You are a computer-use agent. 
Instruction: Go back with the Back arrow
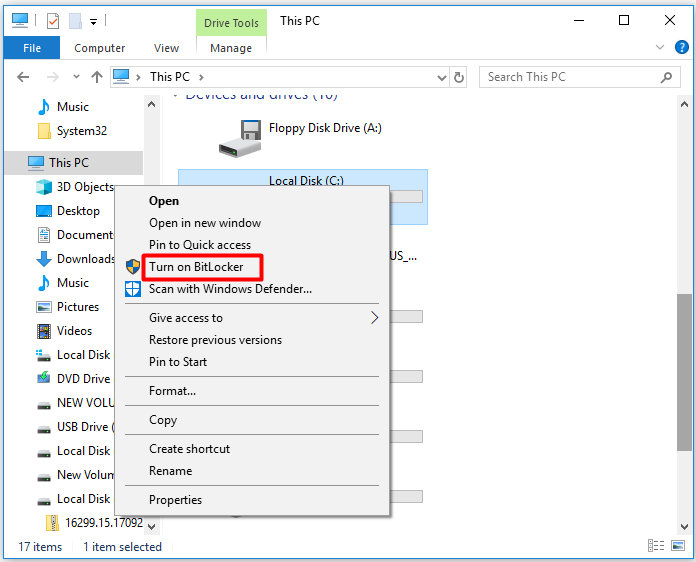pos(23,77)
